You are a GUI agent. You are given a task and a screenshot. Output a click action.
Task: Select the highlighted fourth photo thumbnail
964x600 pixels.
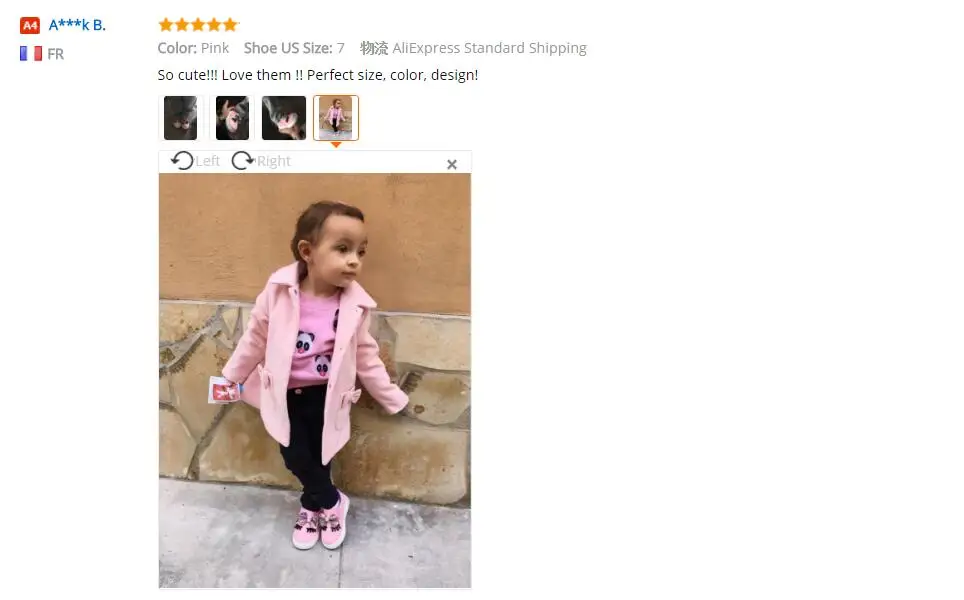(x=336, y=117)
